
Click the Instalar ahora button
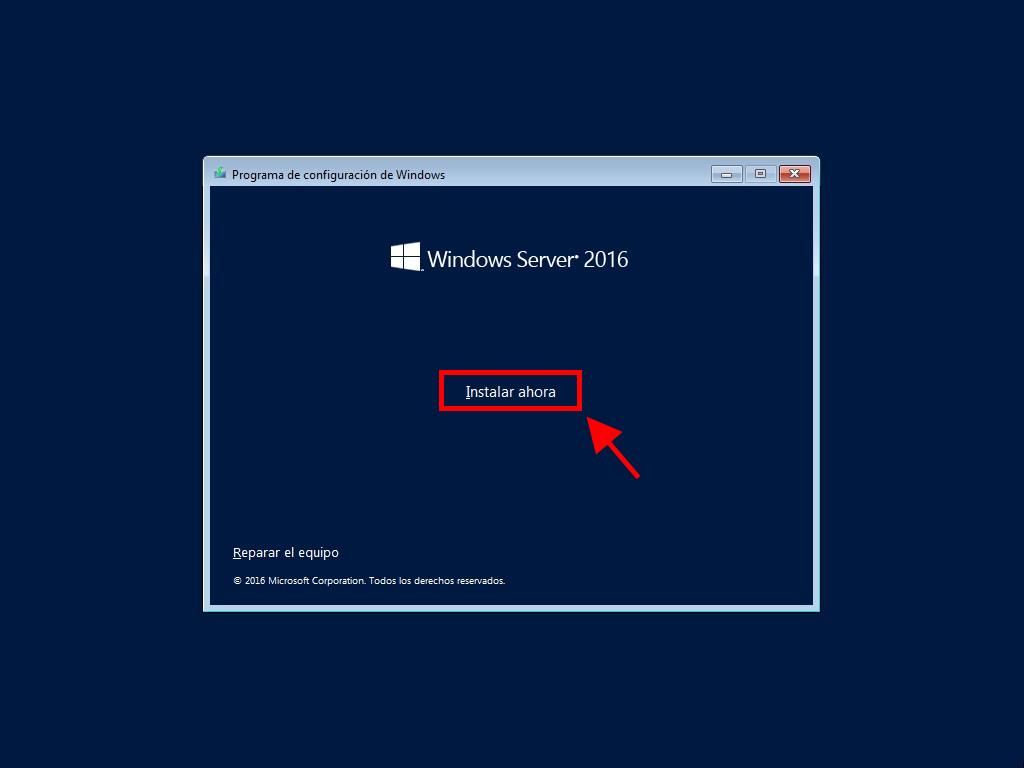click(x=510, y=392)
